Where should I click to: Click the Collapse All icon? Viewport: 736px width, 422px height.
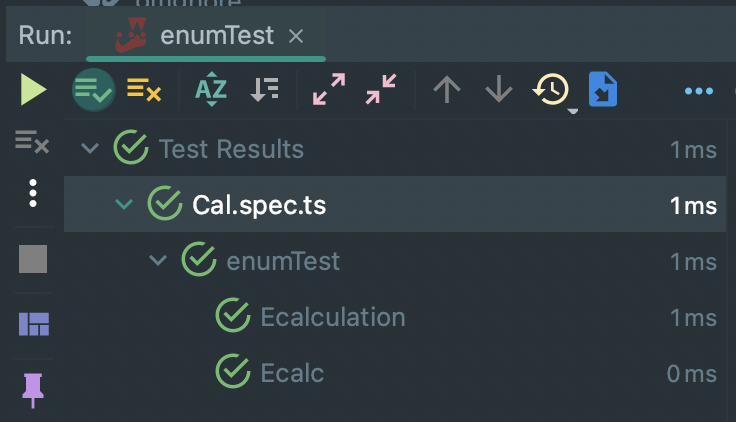coord(380,90)
